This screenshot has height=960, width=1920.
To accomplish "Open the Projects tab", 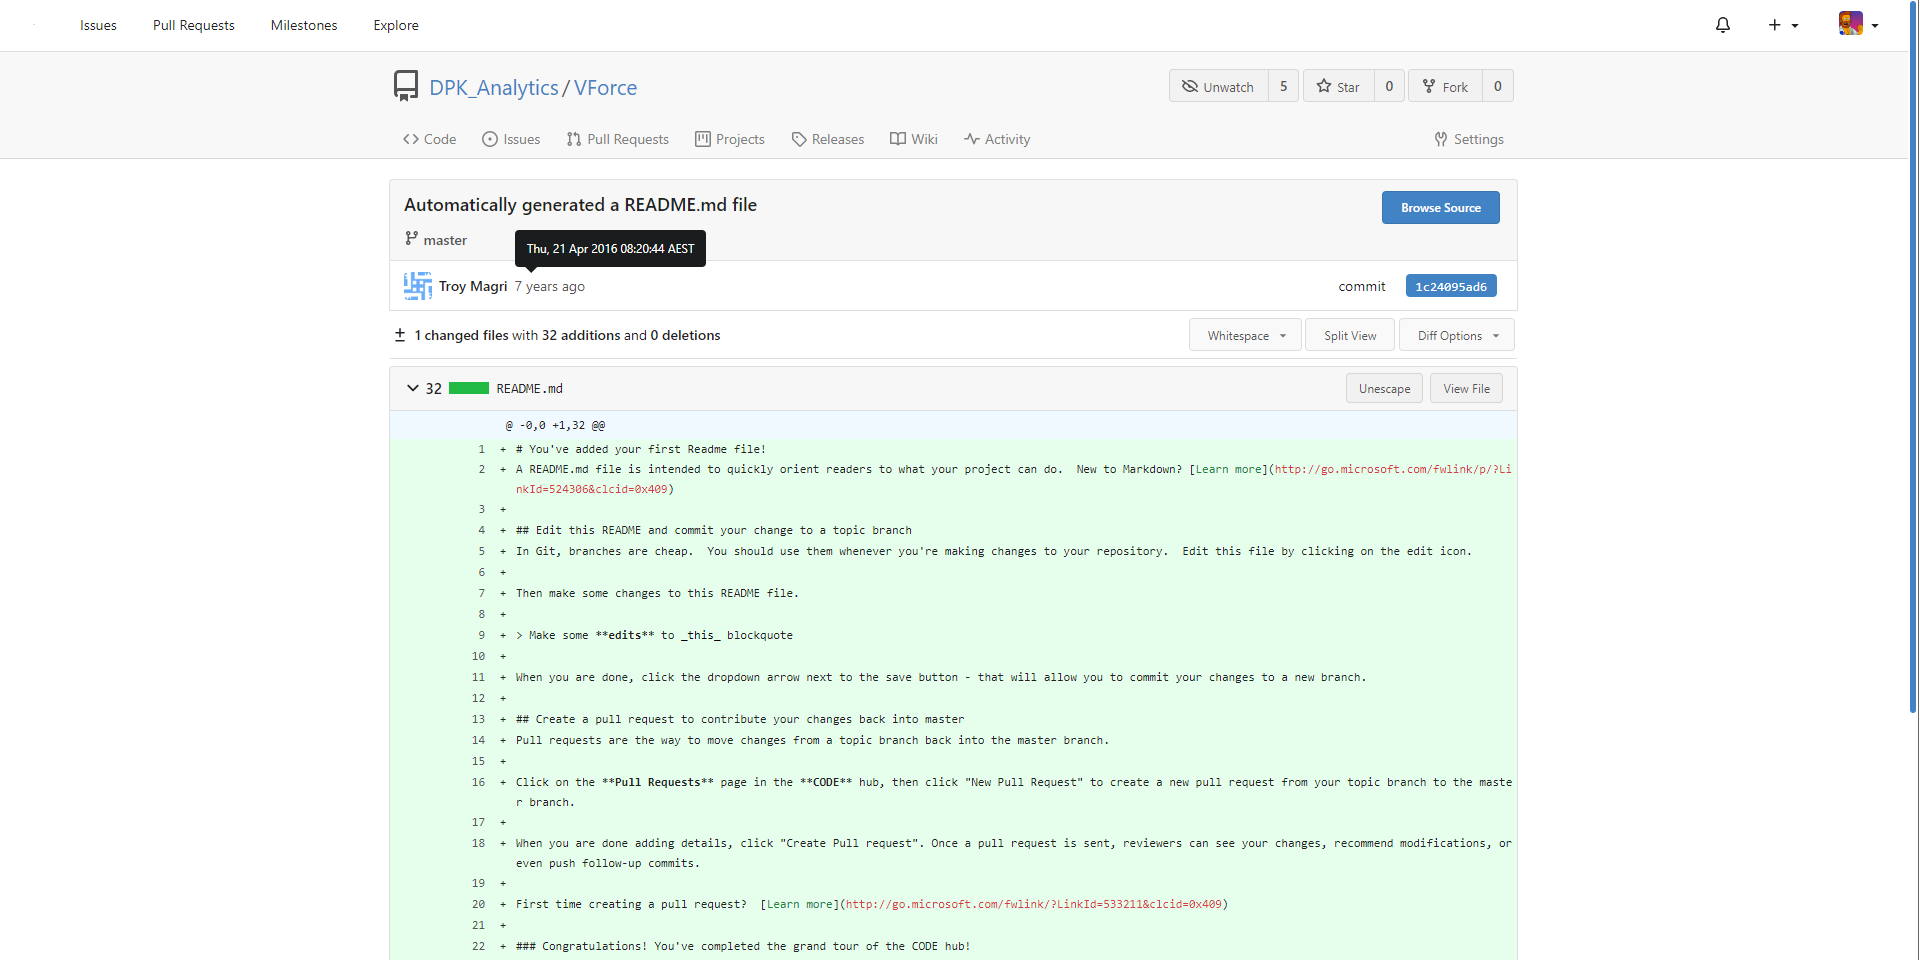I will tap(730, 139).
